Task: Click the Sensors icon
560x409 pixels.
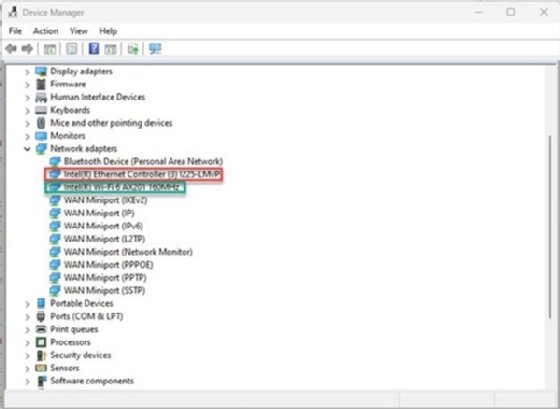Action: 41,368
